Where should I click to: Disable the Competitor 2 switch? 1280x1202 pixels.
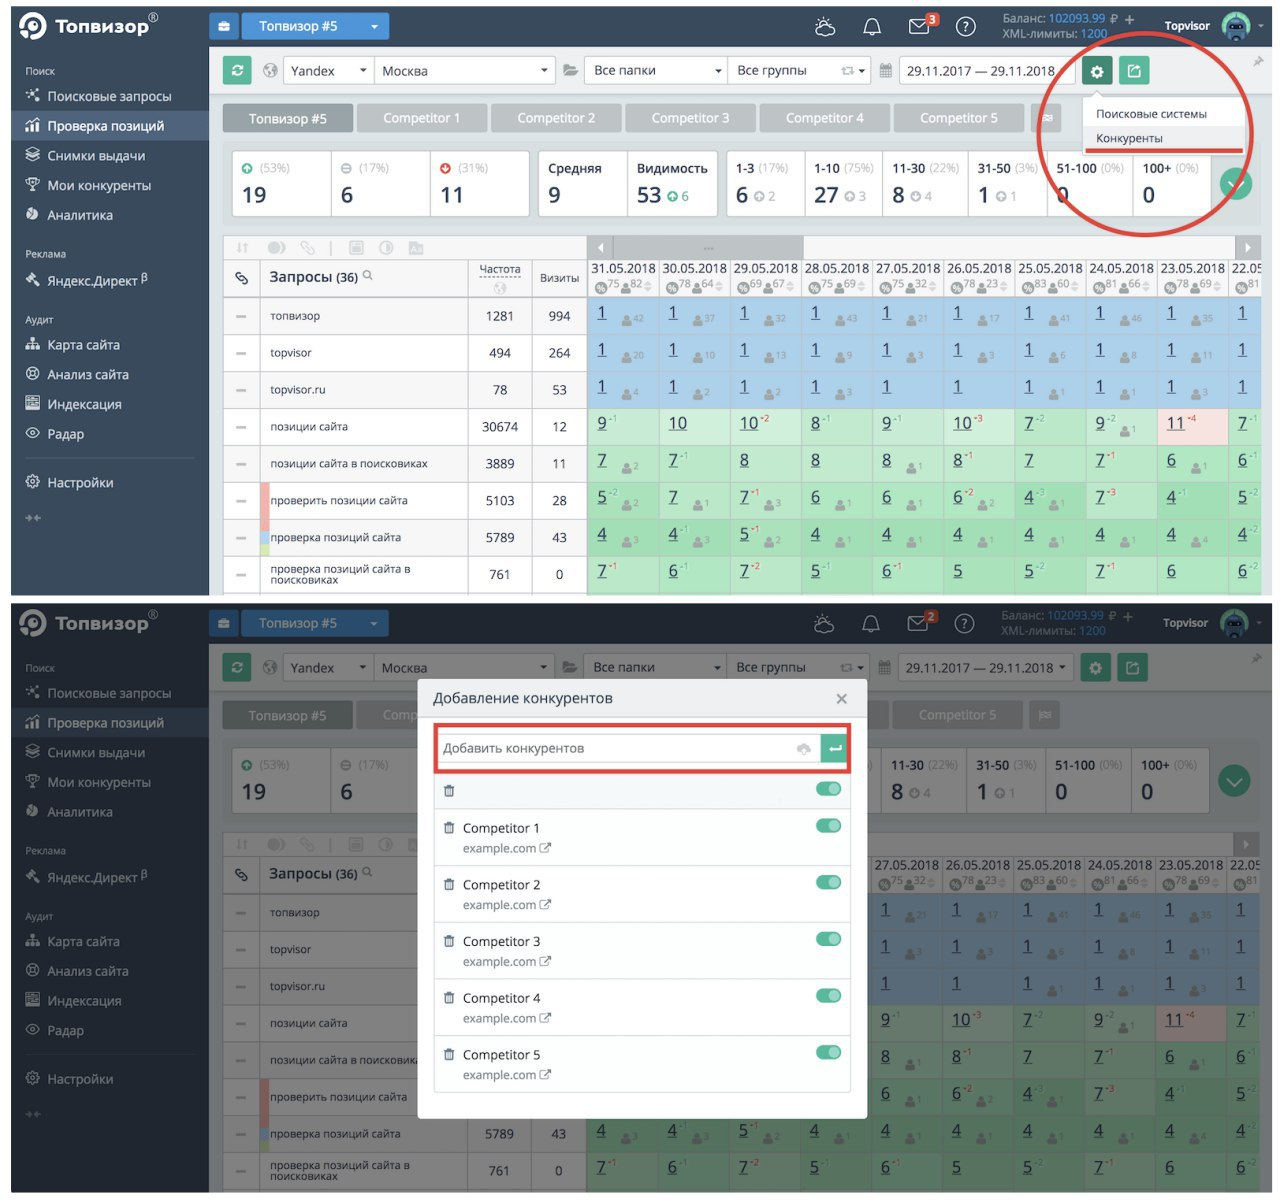pyautogui.click(x=828, y=882)
